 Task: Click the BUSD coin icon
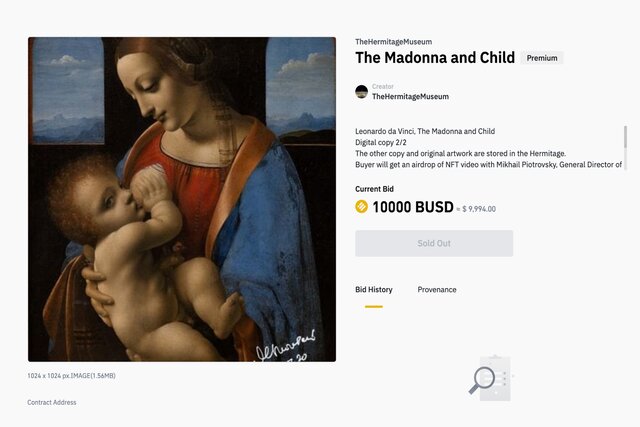pyautogui.click(x=362, y=207)
